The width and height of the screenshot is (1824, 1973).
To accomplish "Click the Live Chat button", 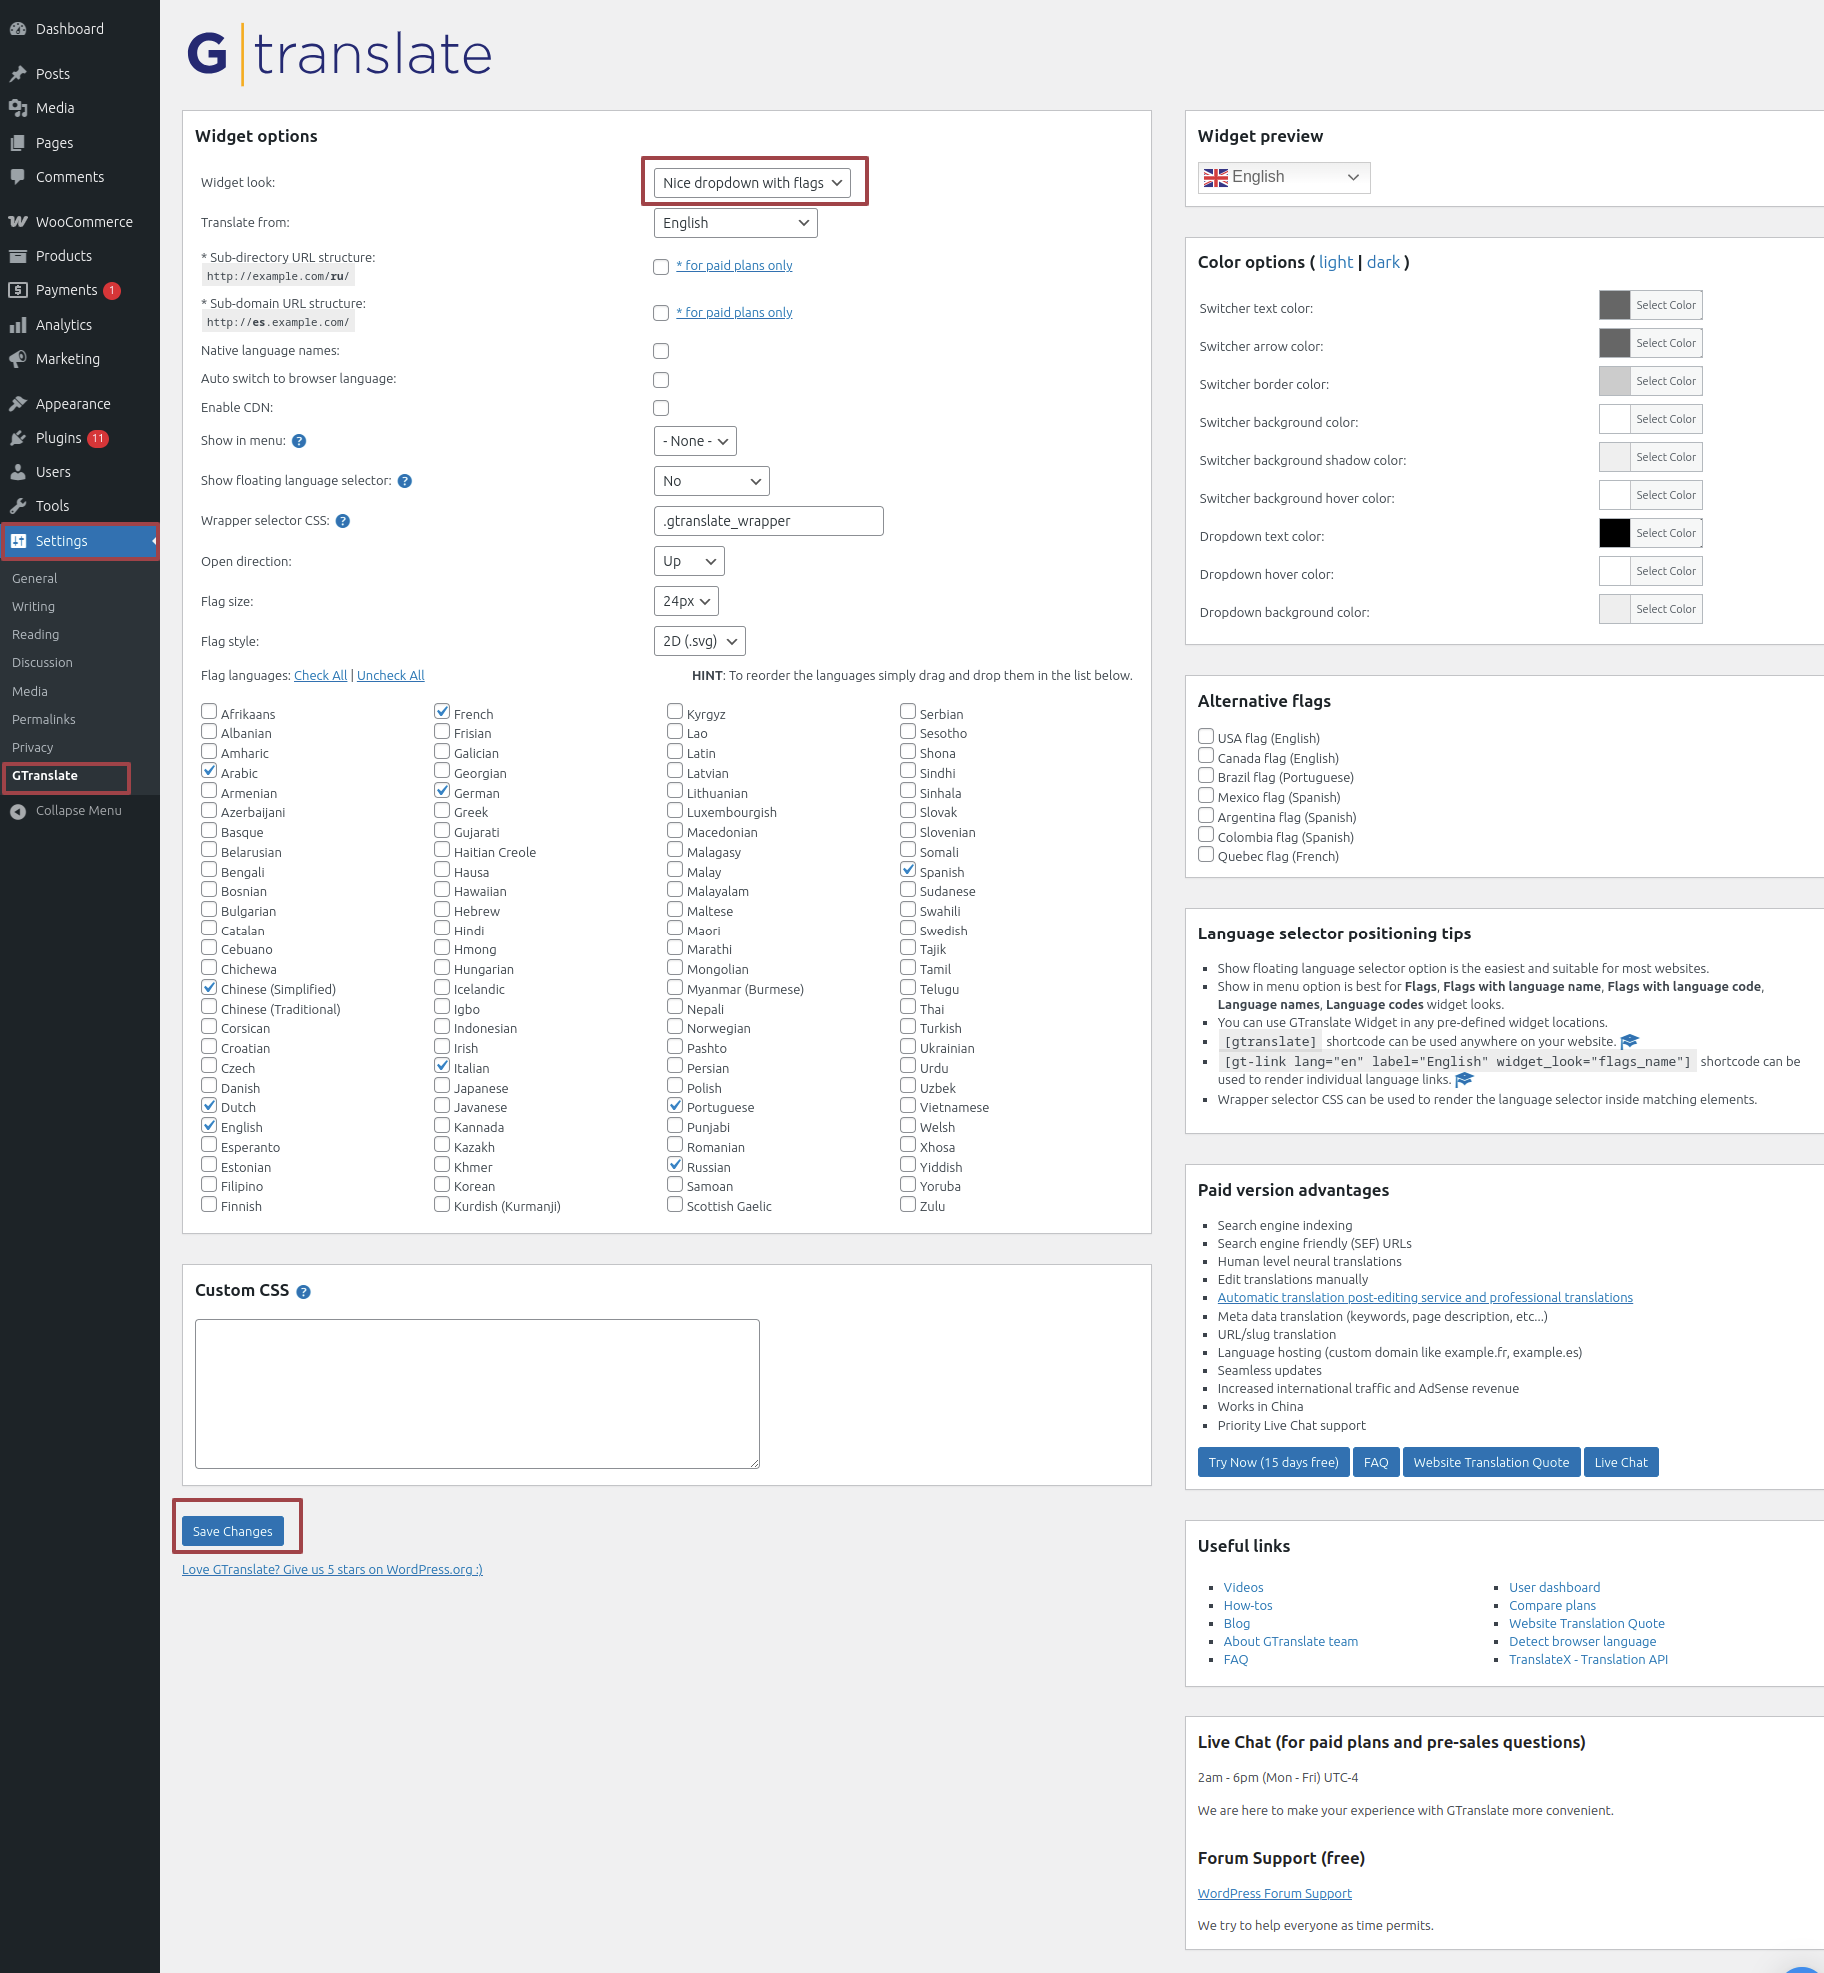I will 1621,1462.
